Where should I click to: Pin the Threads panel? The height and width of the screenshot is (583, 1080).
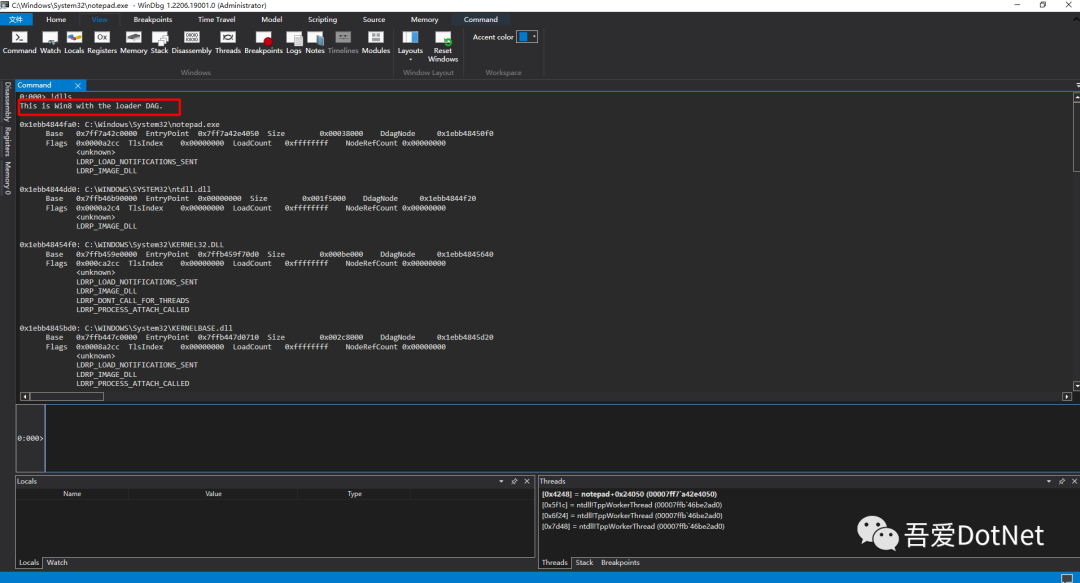[x=1061, y=482]
